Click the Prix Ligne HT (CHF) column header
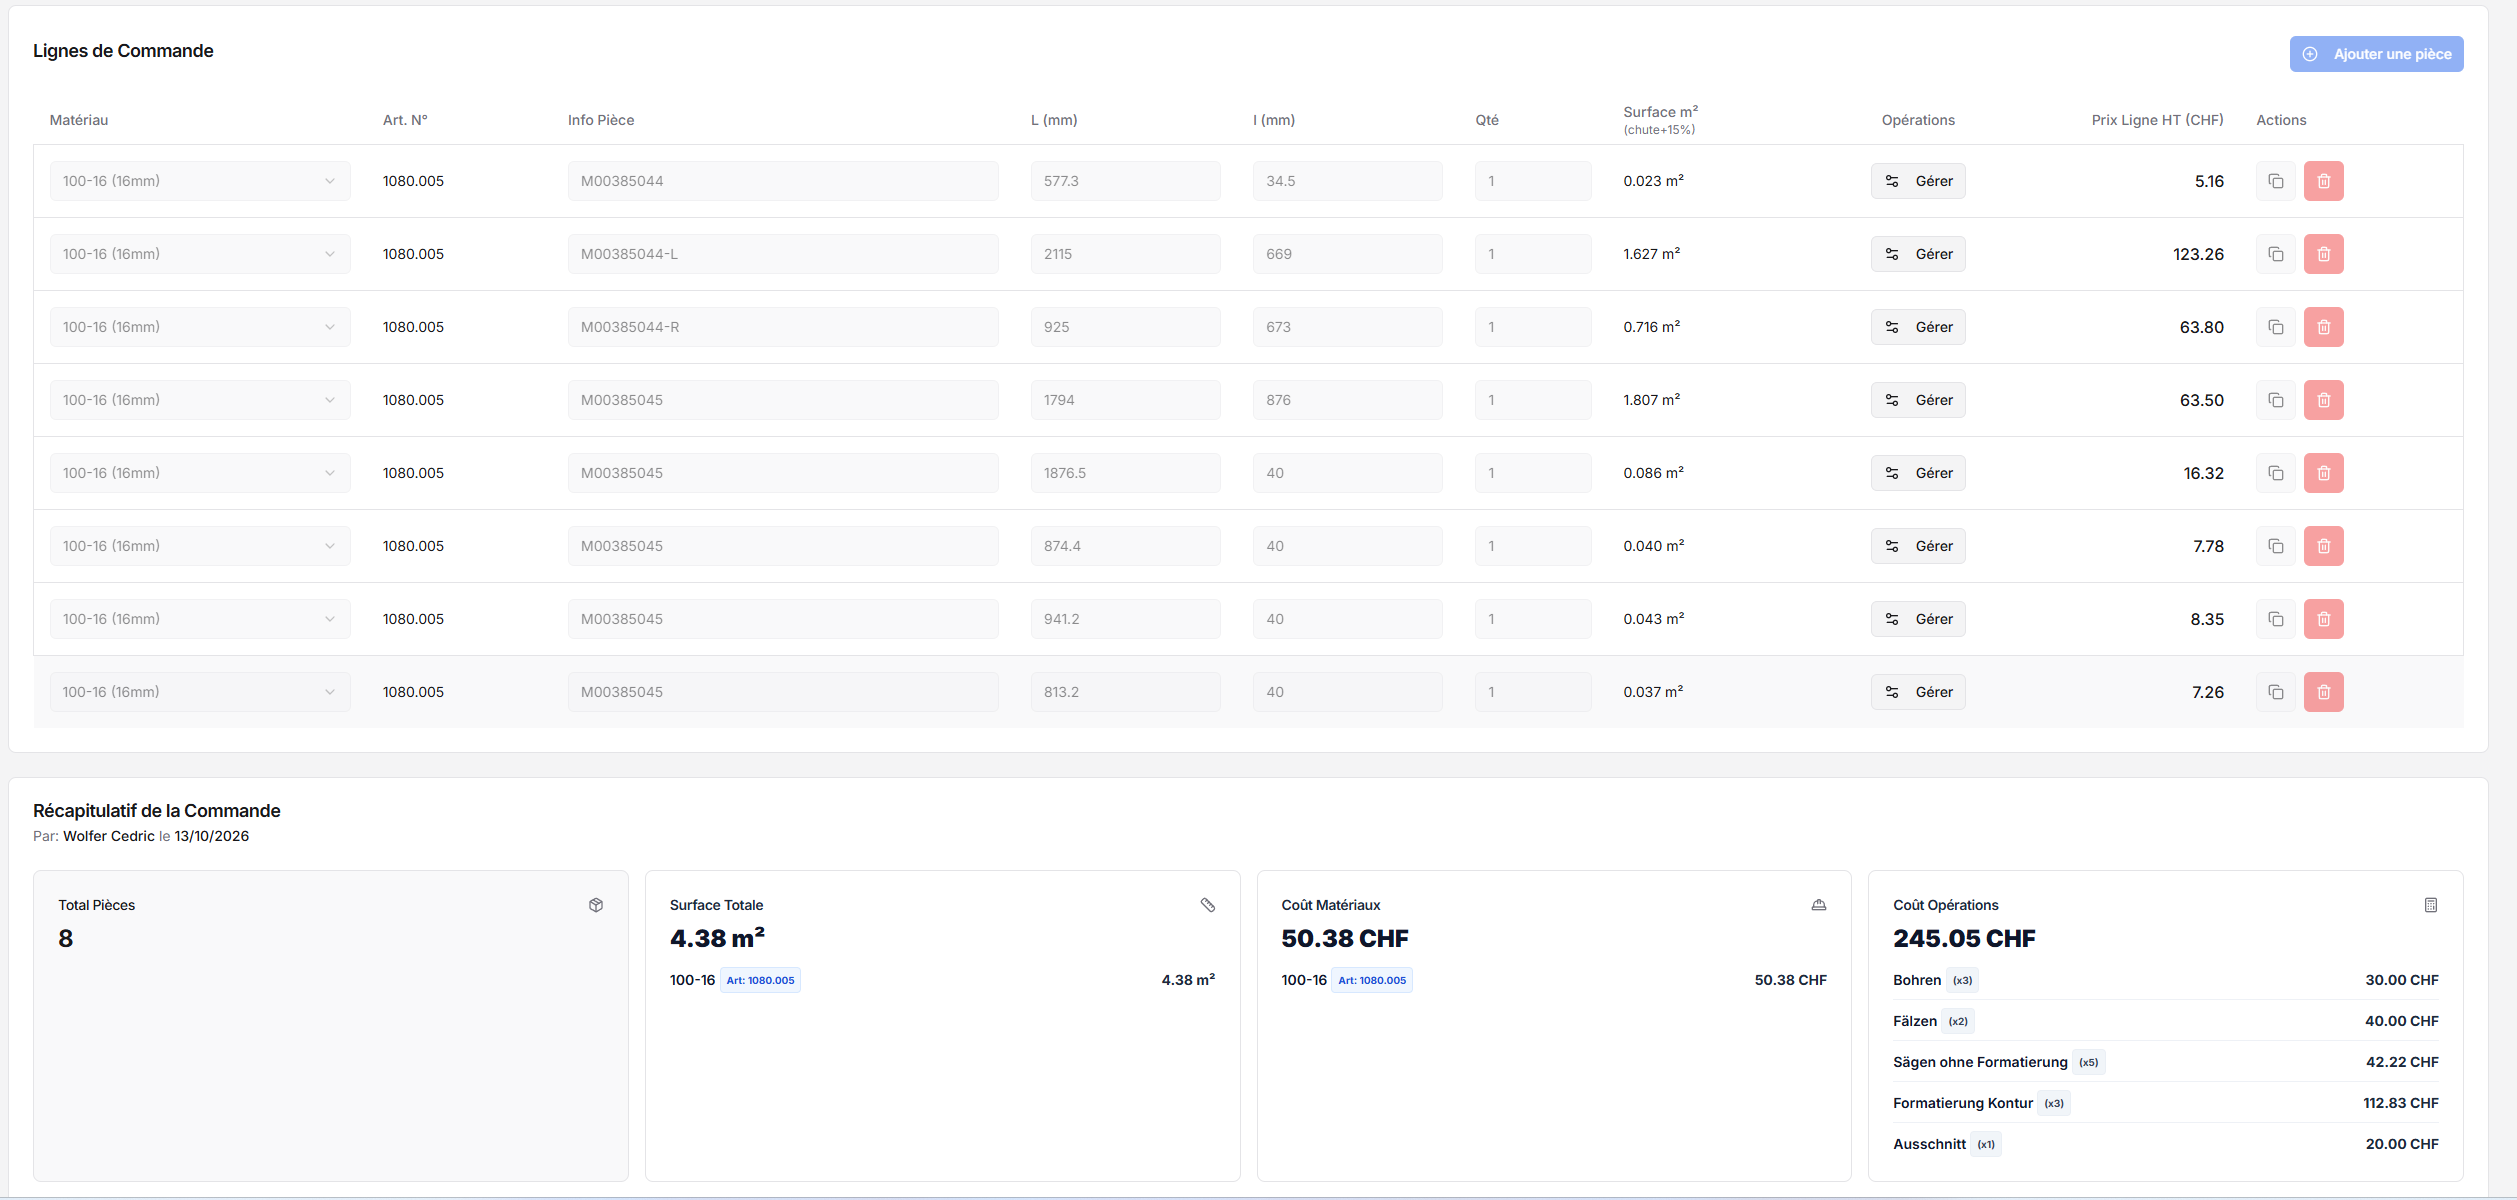 pos(2157,120)
